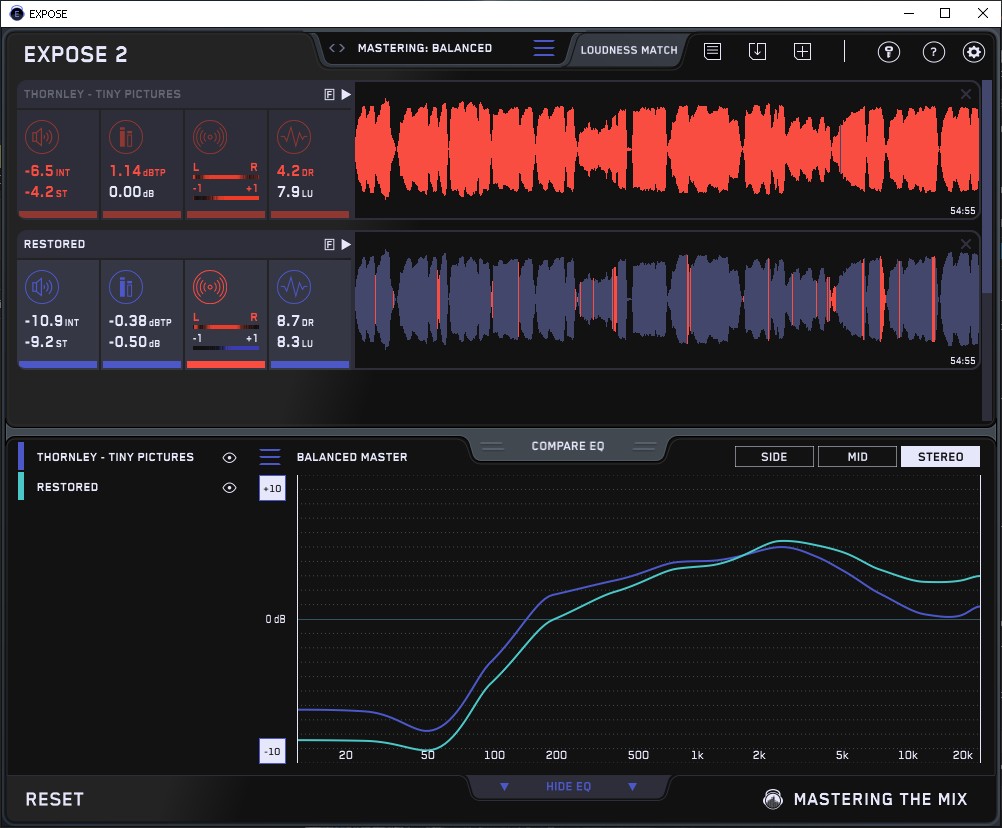
Task: Open the Mastering: Balanced preset list
Action: pyautogui.click(x=543, y=48)
